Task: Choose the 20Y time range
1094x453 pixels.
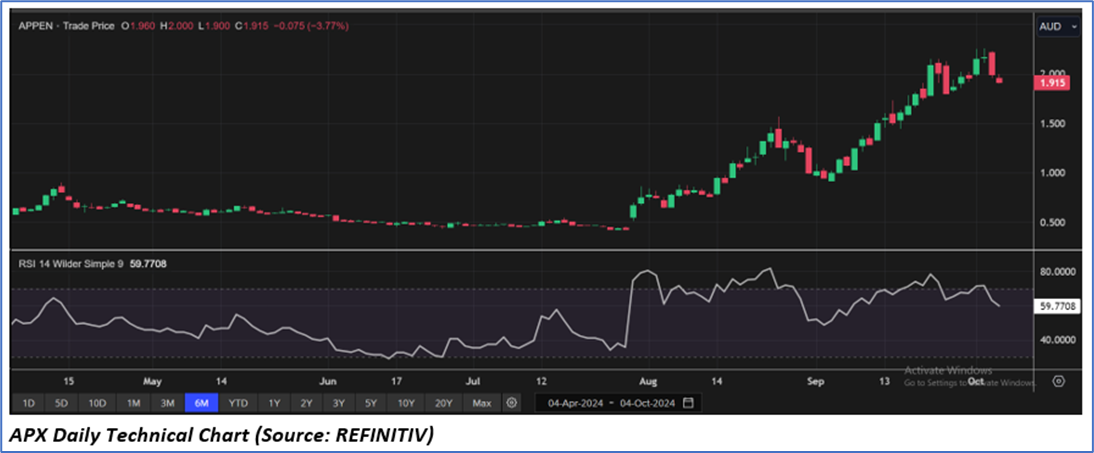Action: [x=444, y=403]
